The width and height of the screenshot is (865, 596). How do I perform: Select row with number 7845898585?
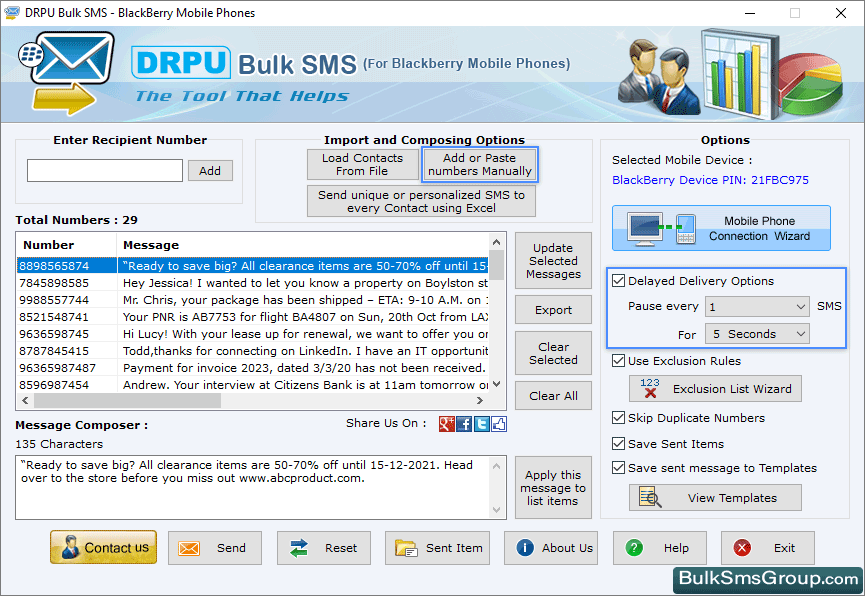point(253,283)
